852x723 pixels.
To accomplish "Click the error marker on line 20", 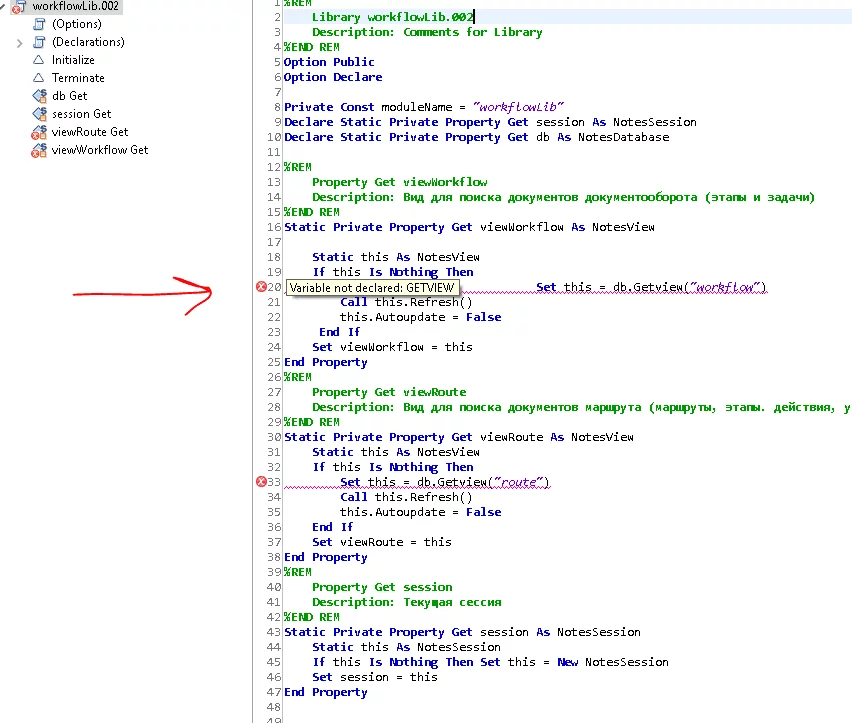I will point(262,287).
